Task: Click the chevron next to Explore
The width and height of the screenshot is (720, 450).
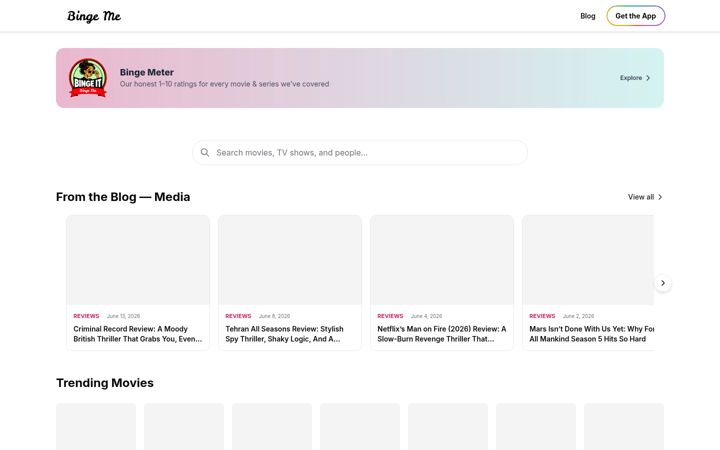Action: (648, 78)
